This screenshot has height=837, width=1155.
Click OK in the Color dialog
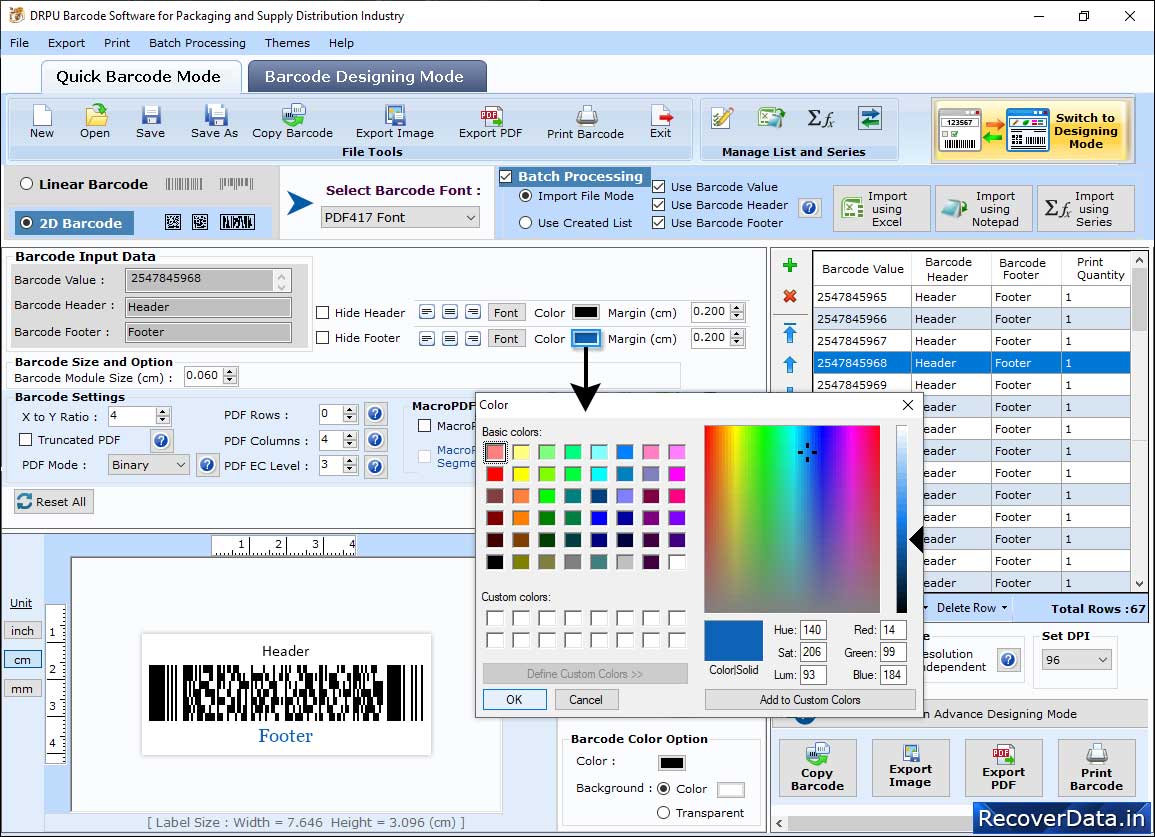pos(514,699)
